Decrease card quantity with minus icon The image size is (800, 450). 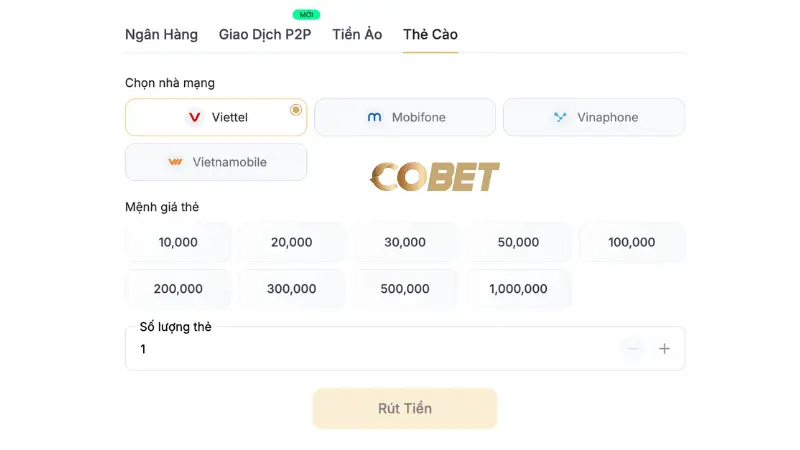pyautogui.click(x=632, y=349)
